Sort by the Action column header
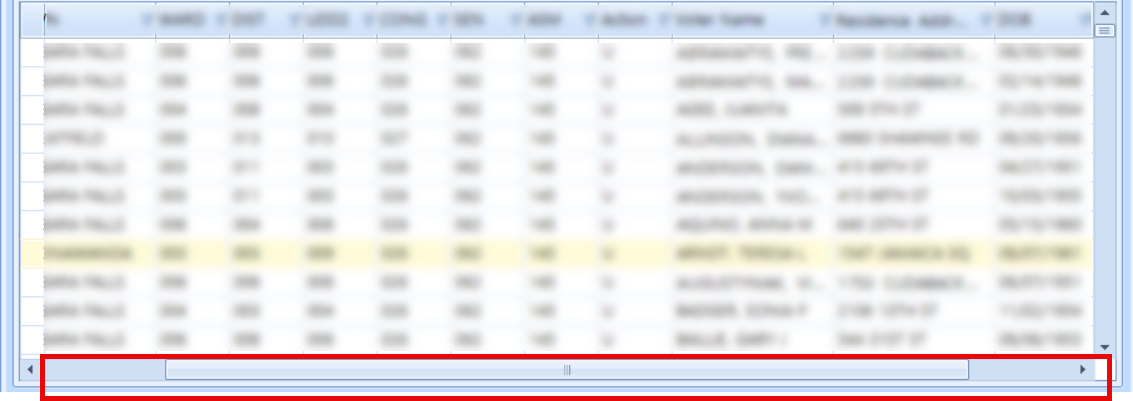1133x401 pixels. pyautogui.click(x=625, y=20)
